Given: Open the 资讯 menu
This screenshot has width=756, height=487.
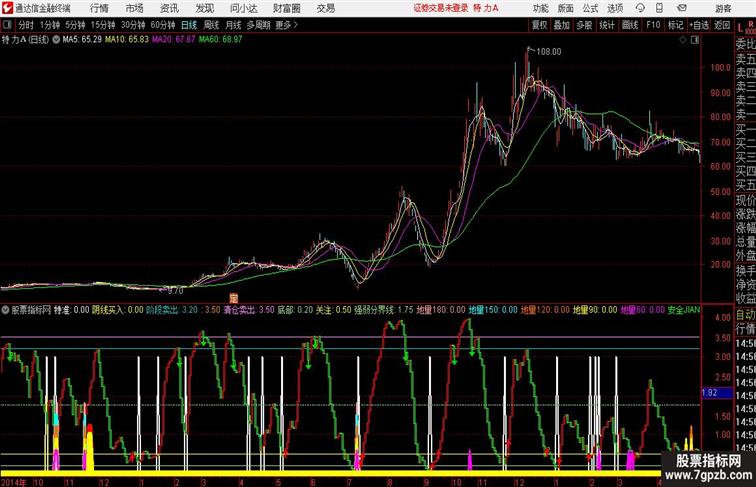Looking at the screenshot, I should pos(169,8).
